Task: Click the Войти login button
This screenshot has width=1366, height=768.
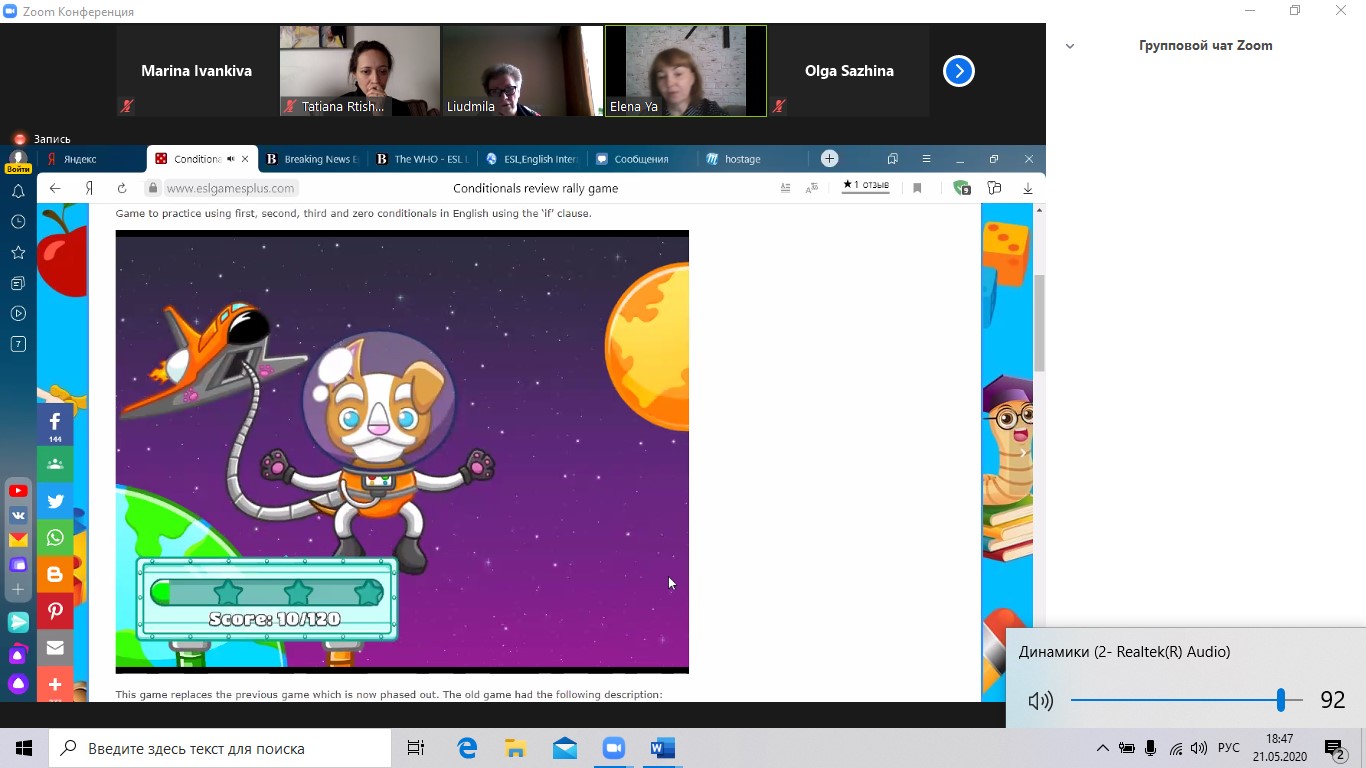Action: (18, 169)
